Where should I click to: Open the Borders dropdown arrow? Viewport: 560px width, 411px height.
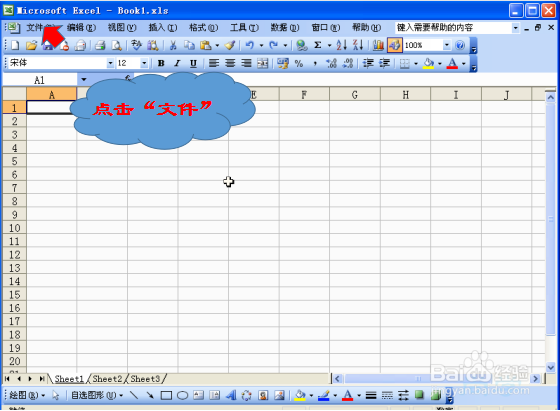416,64
